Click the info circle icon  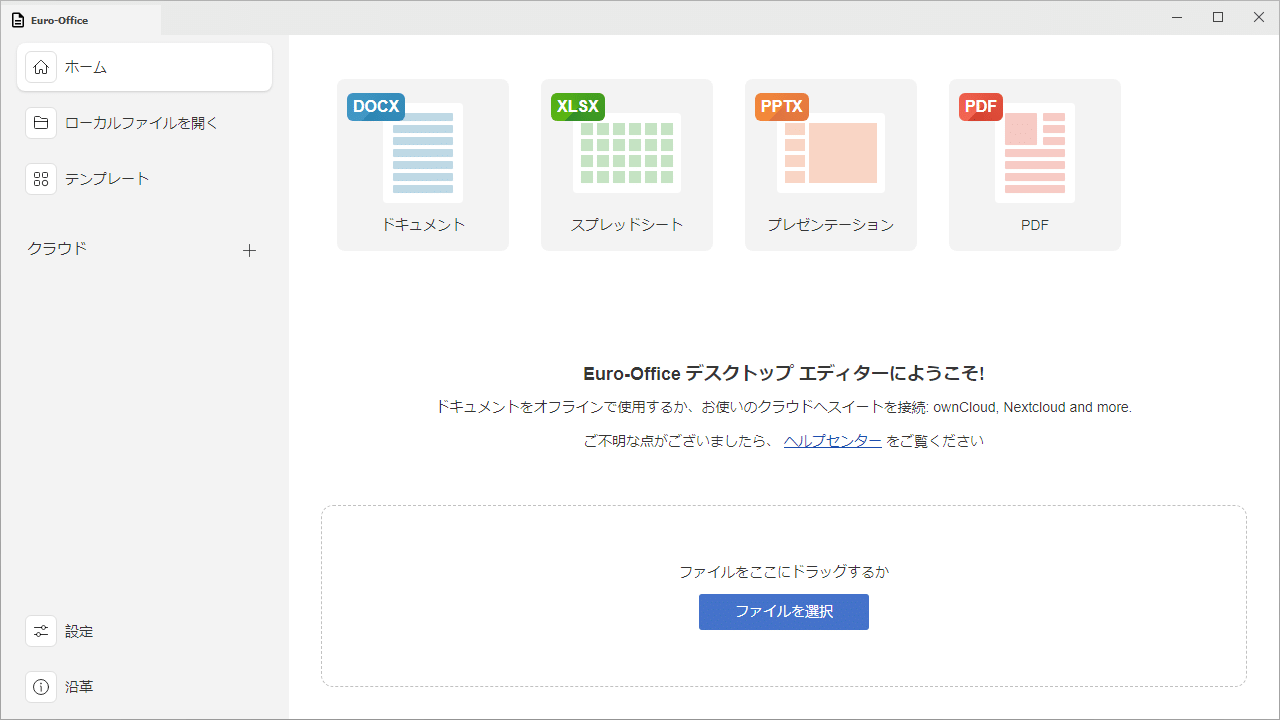click(41, 687)
